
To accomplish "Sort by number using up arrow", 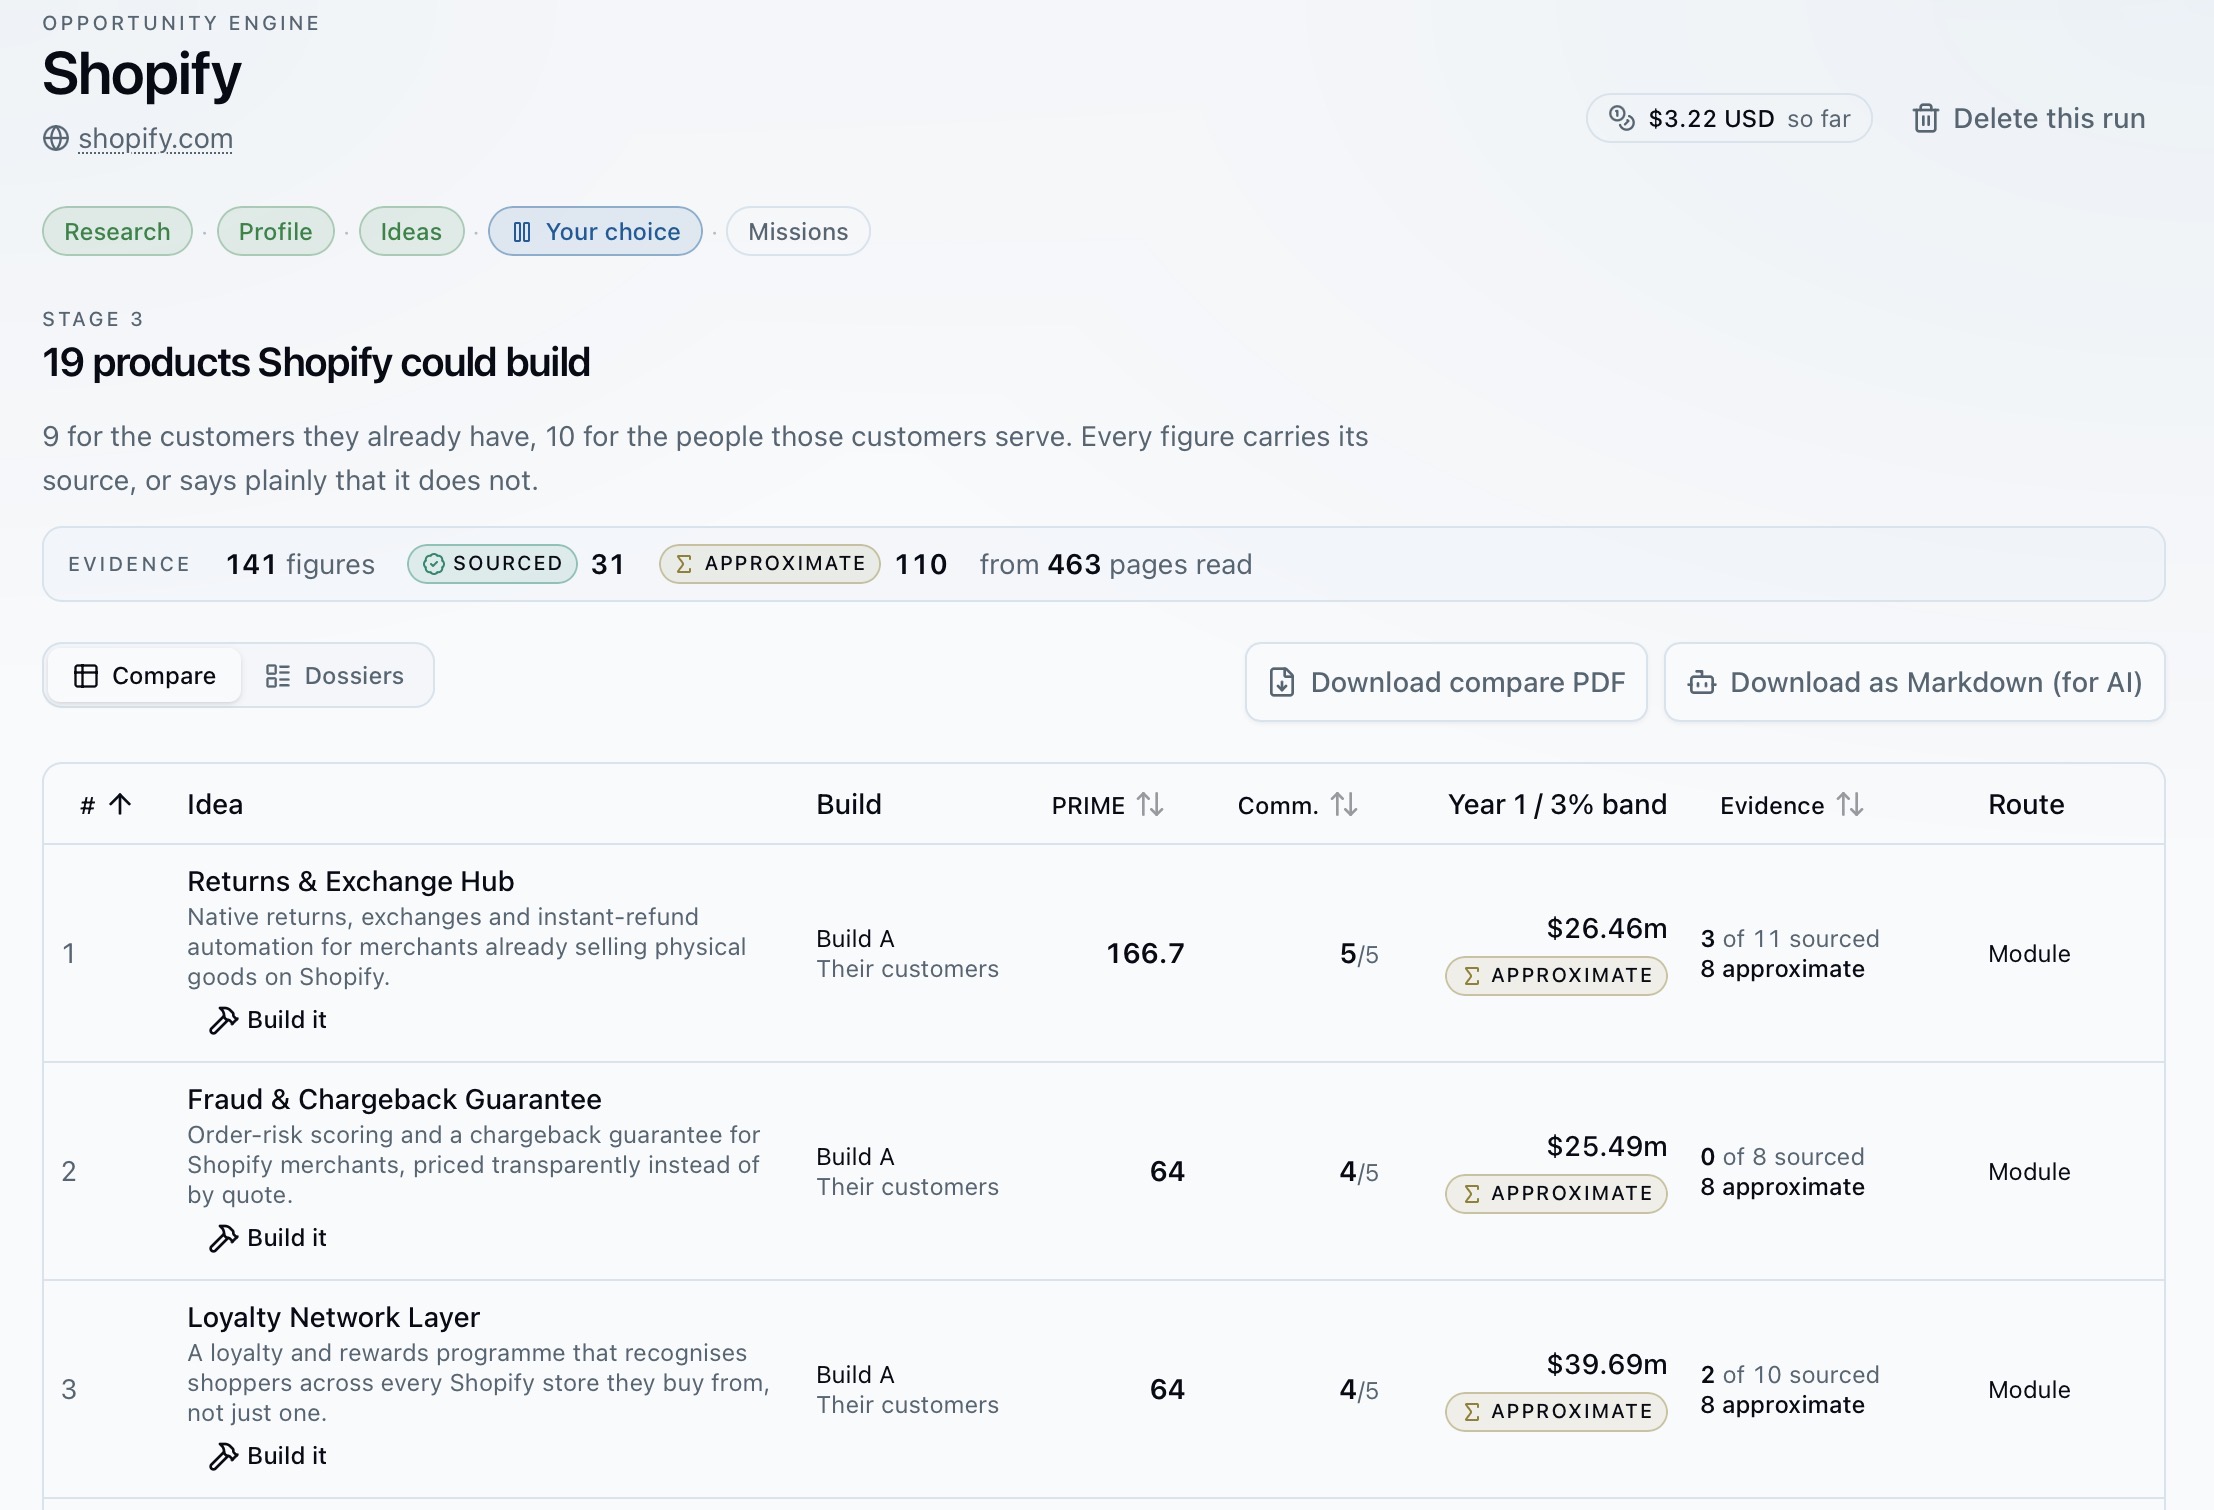I will pyautogui.click(x=120, y=804).
